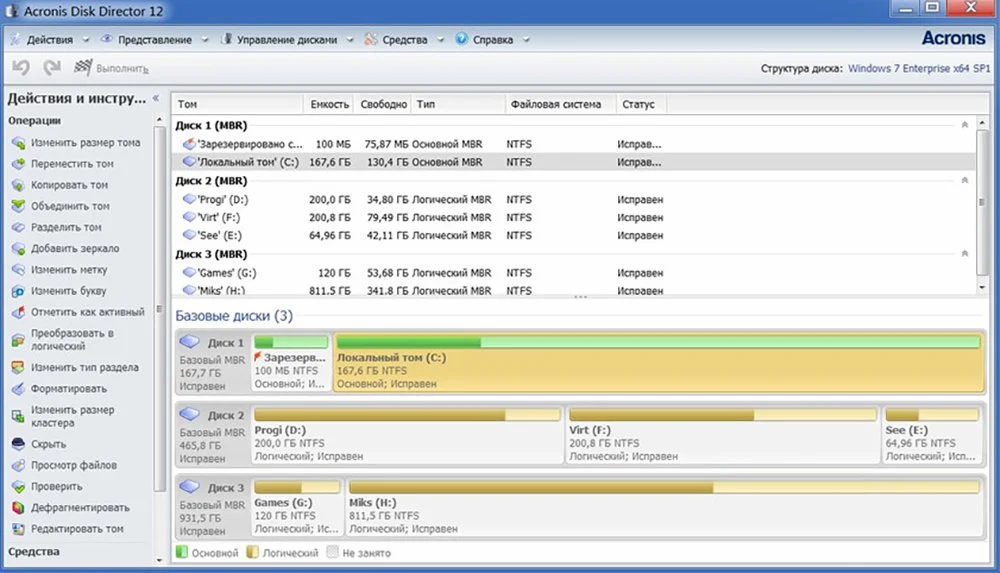Click the Redo arrow icon in toolbar
Screen dimensions: 1000x573
pyautogui.click(x=52, y=67)
